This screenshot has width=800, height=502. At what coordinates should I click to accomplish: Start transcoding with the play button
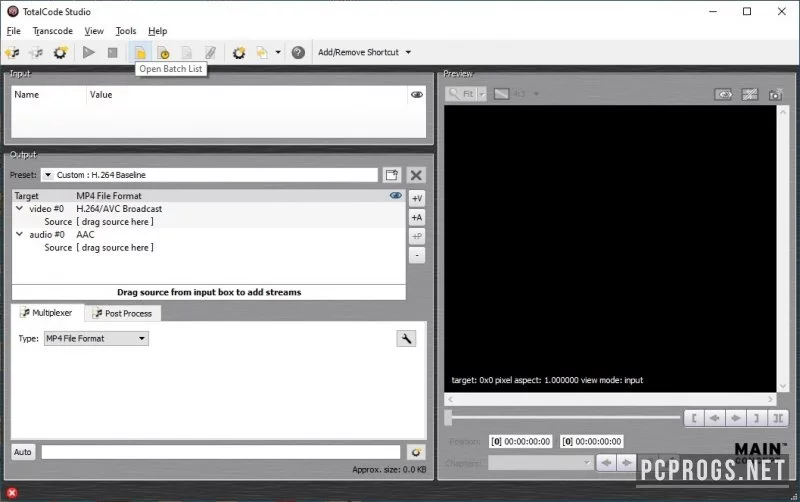click(x=89, y=52)
